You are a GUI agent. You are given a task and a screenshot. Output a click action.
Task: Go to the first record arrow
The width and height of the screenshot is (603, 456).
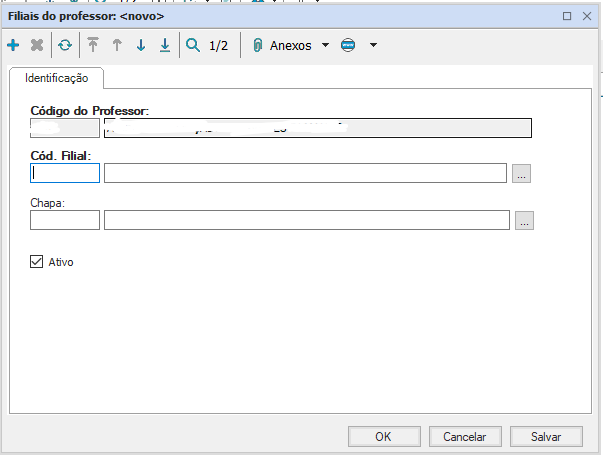tap(94, 45)
